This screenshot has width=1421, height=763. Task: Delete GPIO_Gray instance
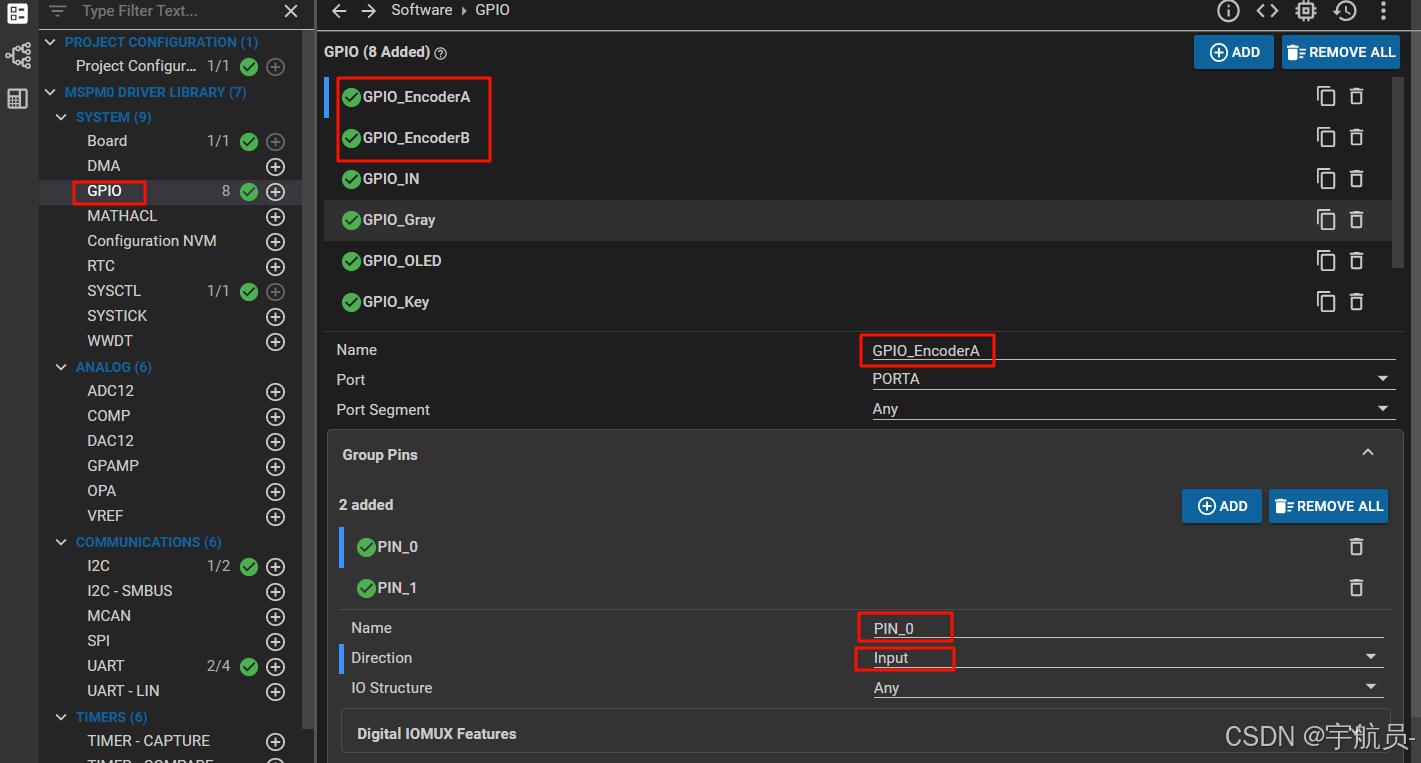1356,220
